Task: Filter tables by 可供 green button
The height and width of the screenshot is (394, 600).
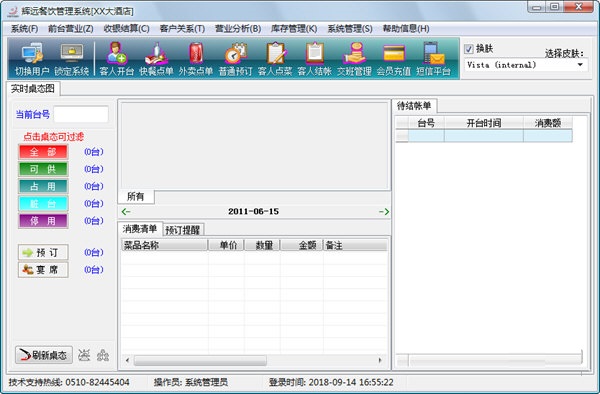Action: point(43,169)
